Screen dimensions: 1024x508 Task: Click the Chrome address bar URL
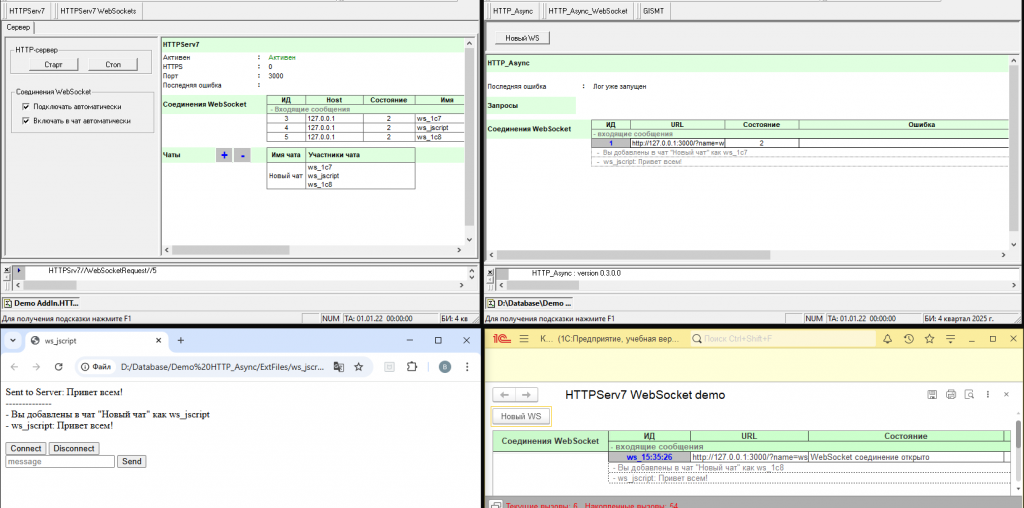tap(223, 367)
